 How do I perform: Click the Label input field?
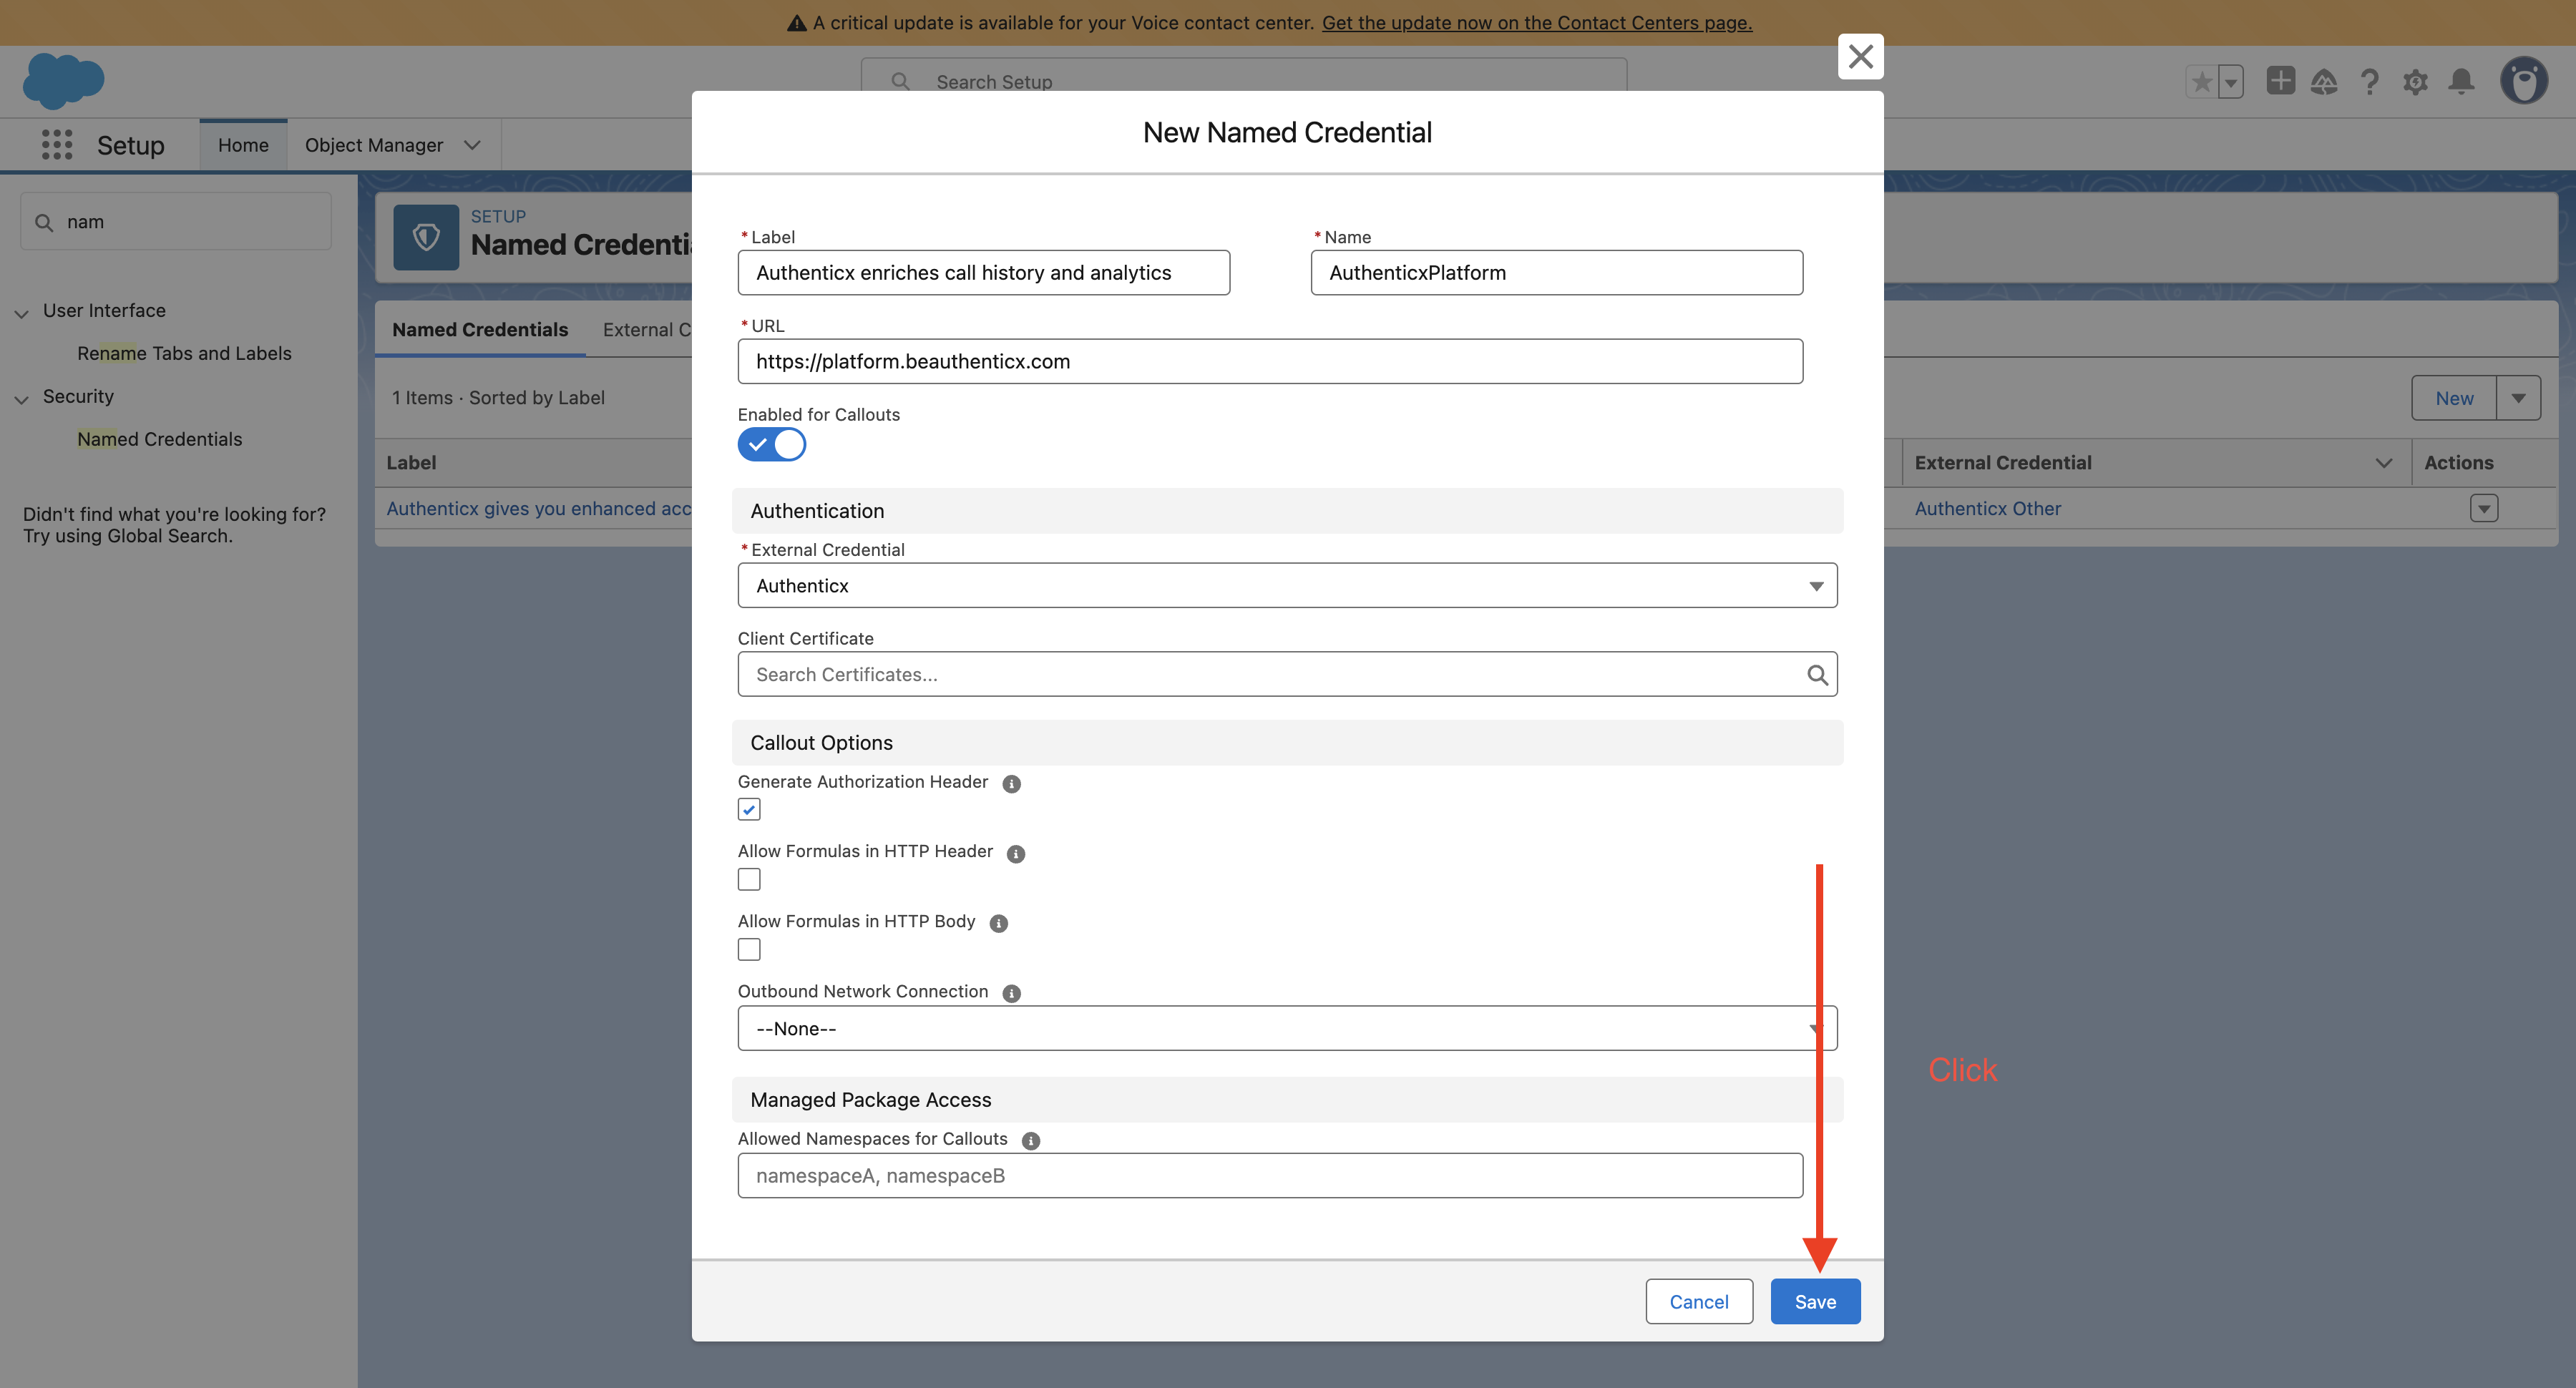pos(983,272)
